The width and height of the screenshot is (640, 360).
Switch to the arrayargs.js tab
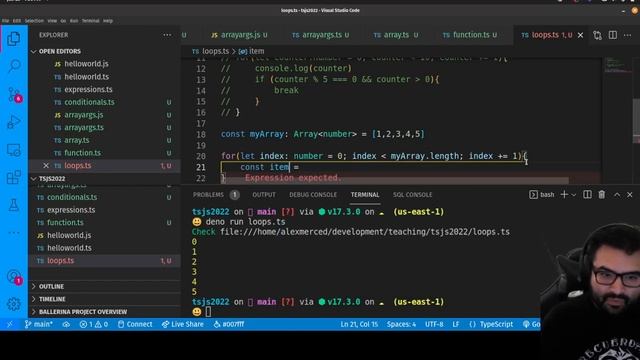tap(240, 35)
